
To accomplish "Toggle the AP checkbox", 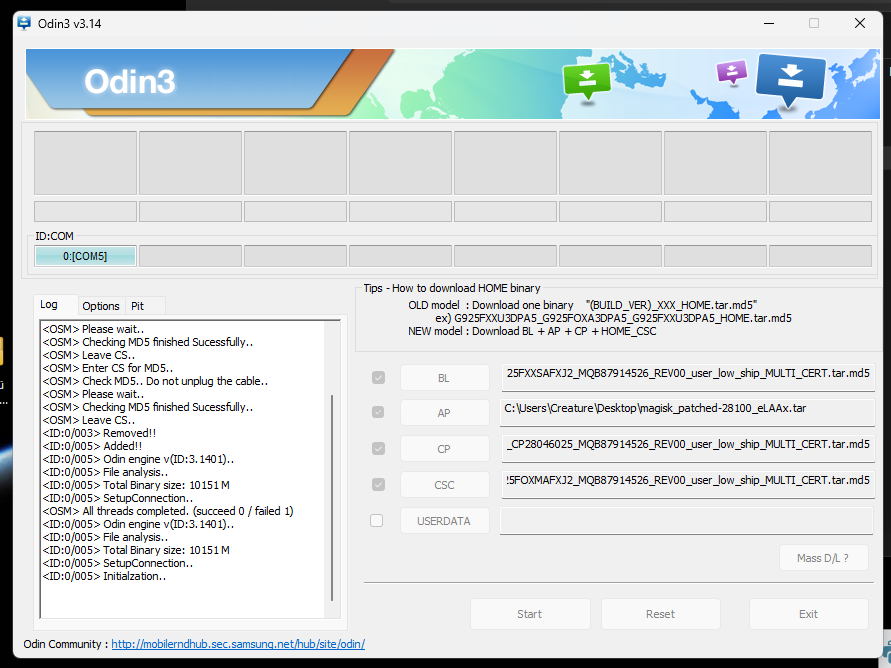I will 378,412.
